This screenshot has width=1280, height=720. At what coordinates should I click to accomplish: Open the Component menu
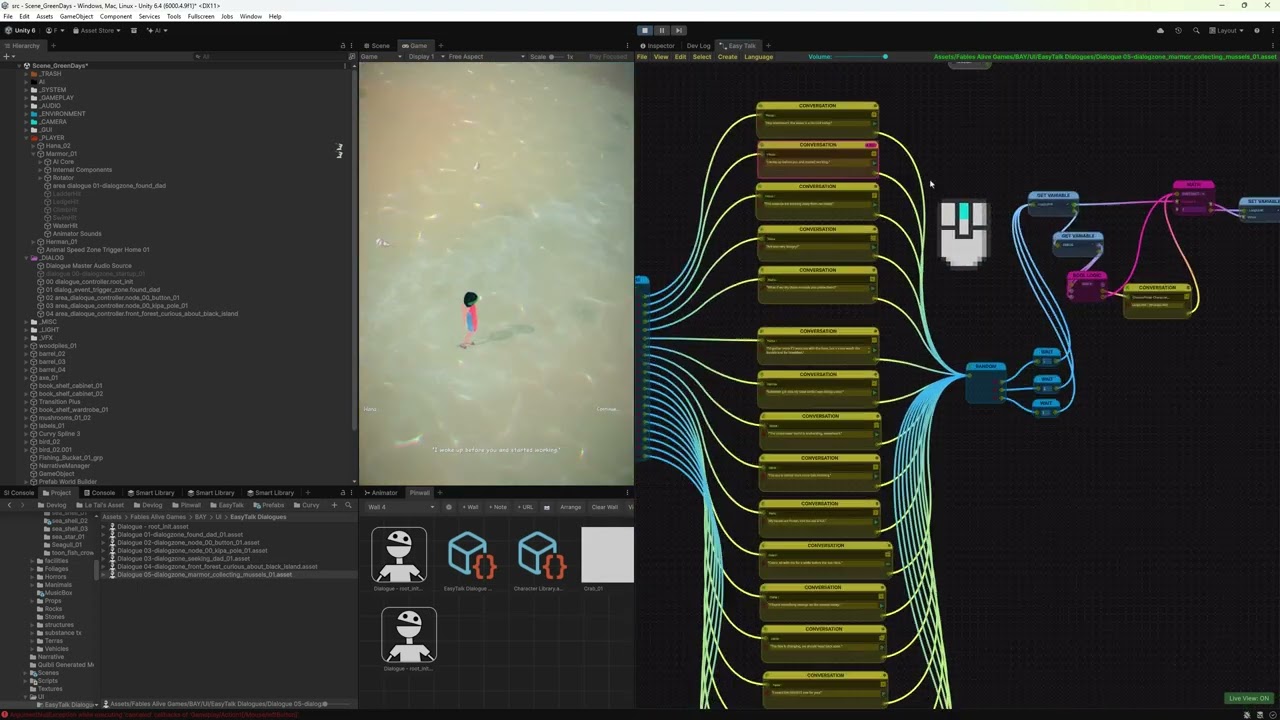pos(116,16)
